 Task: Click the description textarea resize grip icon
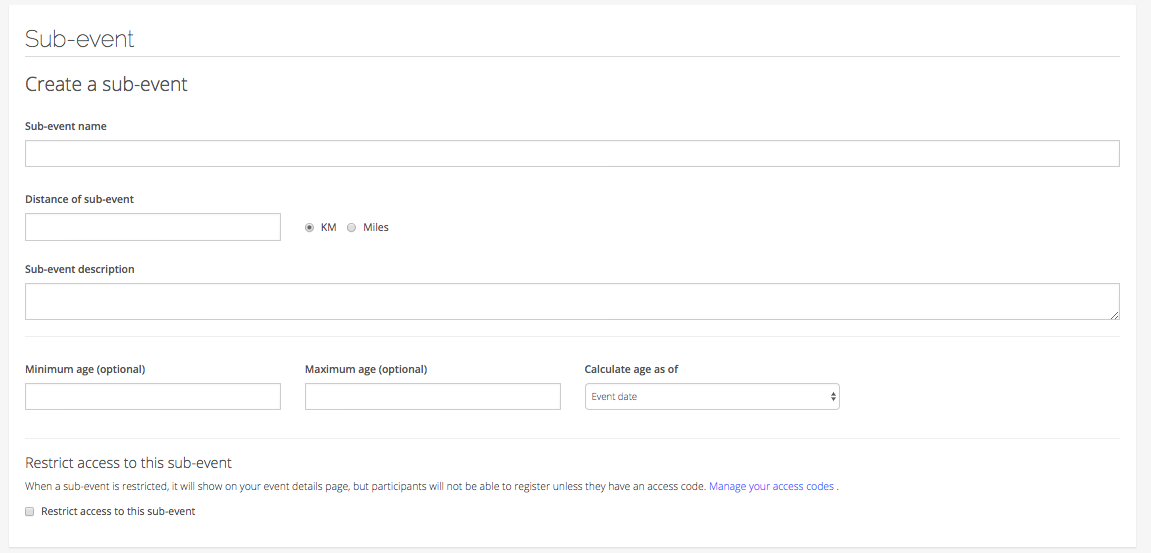coord(1114,314)
